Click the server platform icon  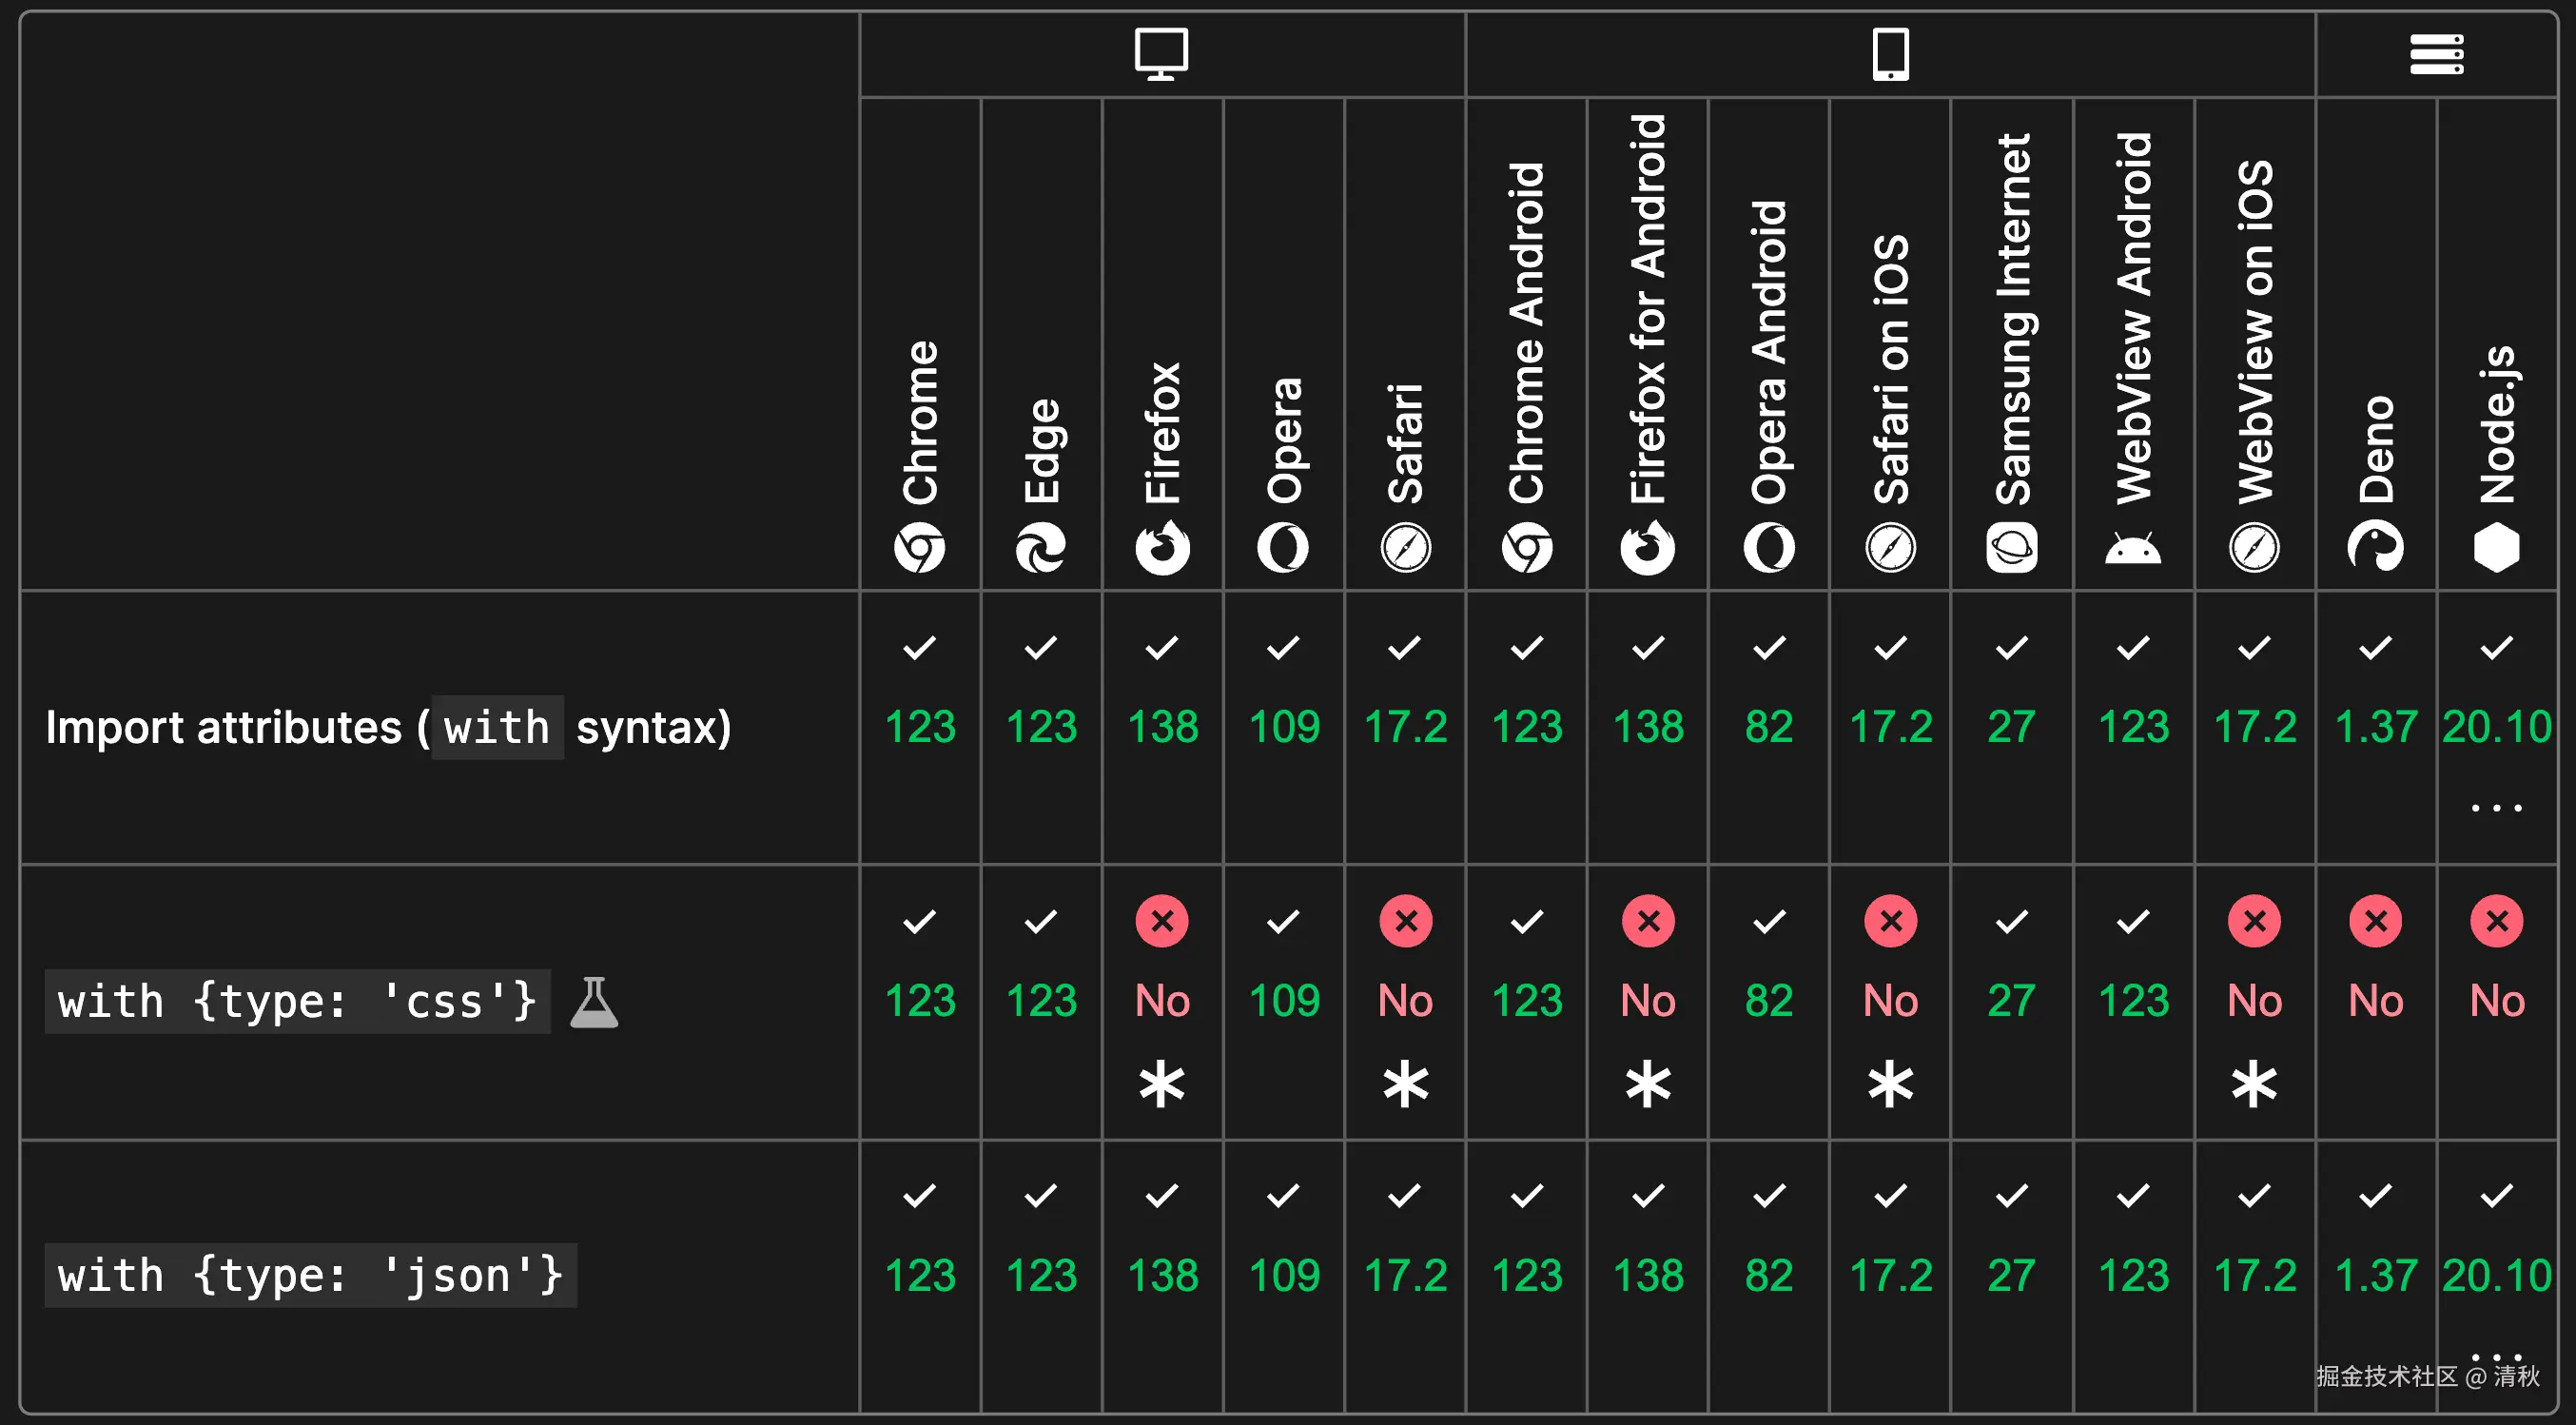click(2436, 54)
